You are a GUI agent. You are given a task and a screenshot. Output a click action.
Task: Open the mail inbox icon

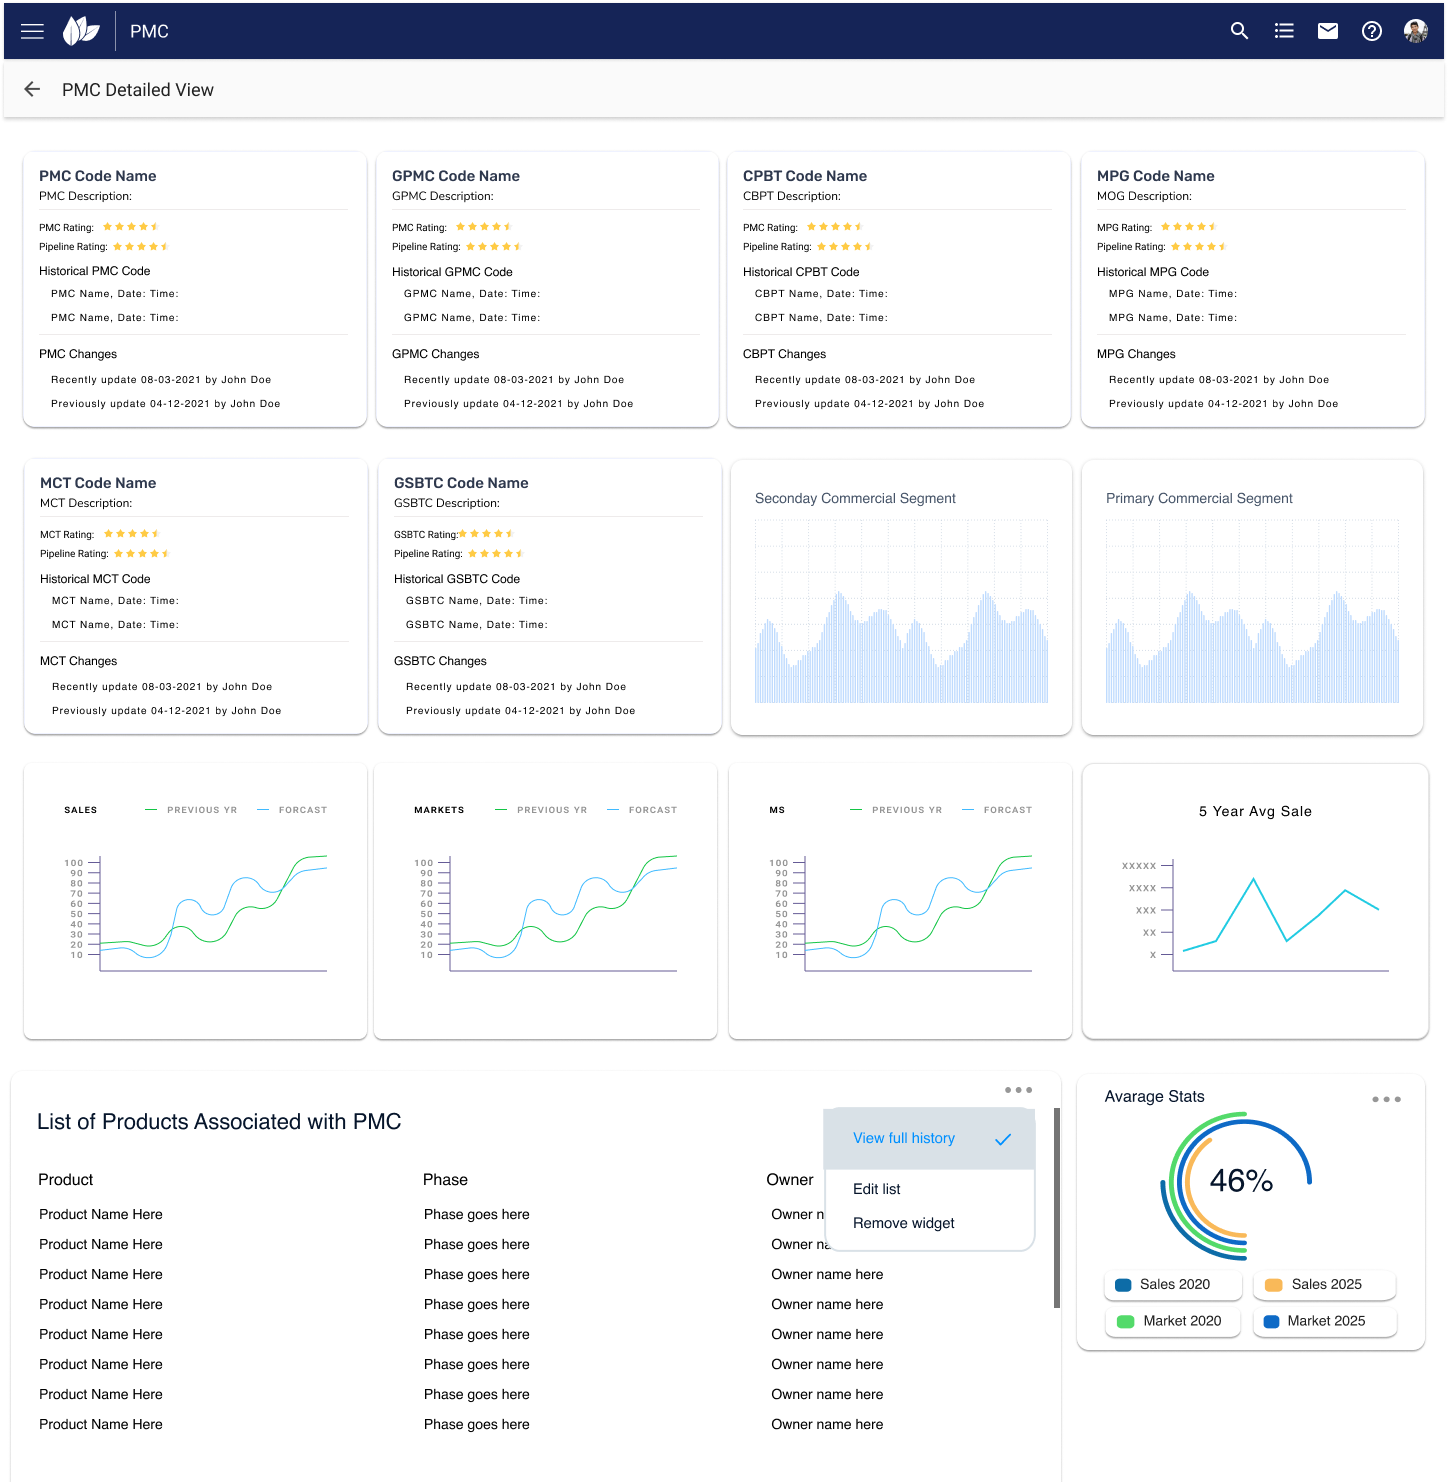tap(1328, 31)
